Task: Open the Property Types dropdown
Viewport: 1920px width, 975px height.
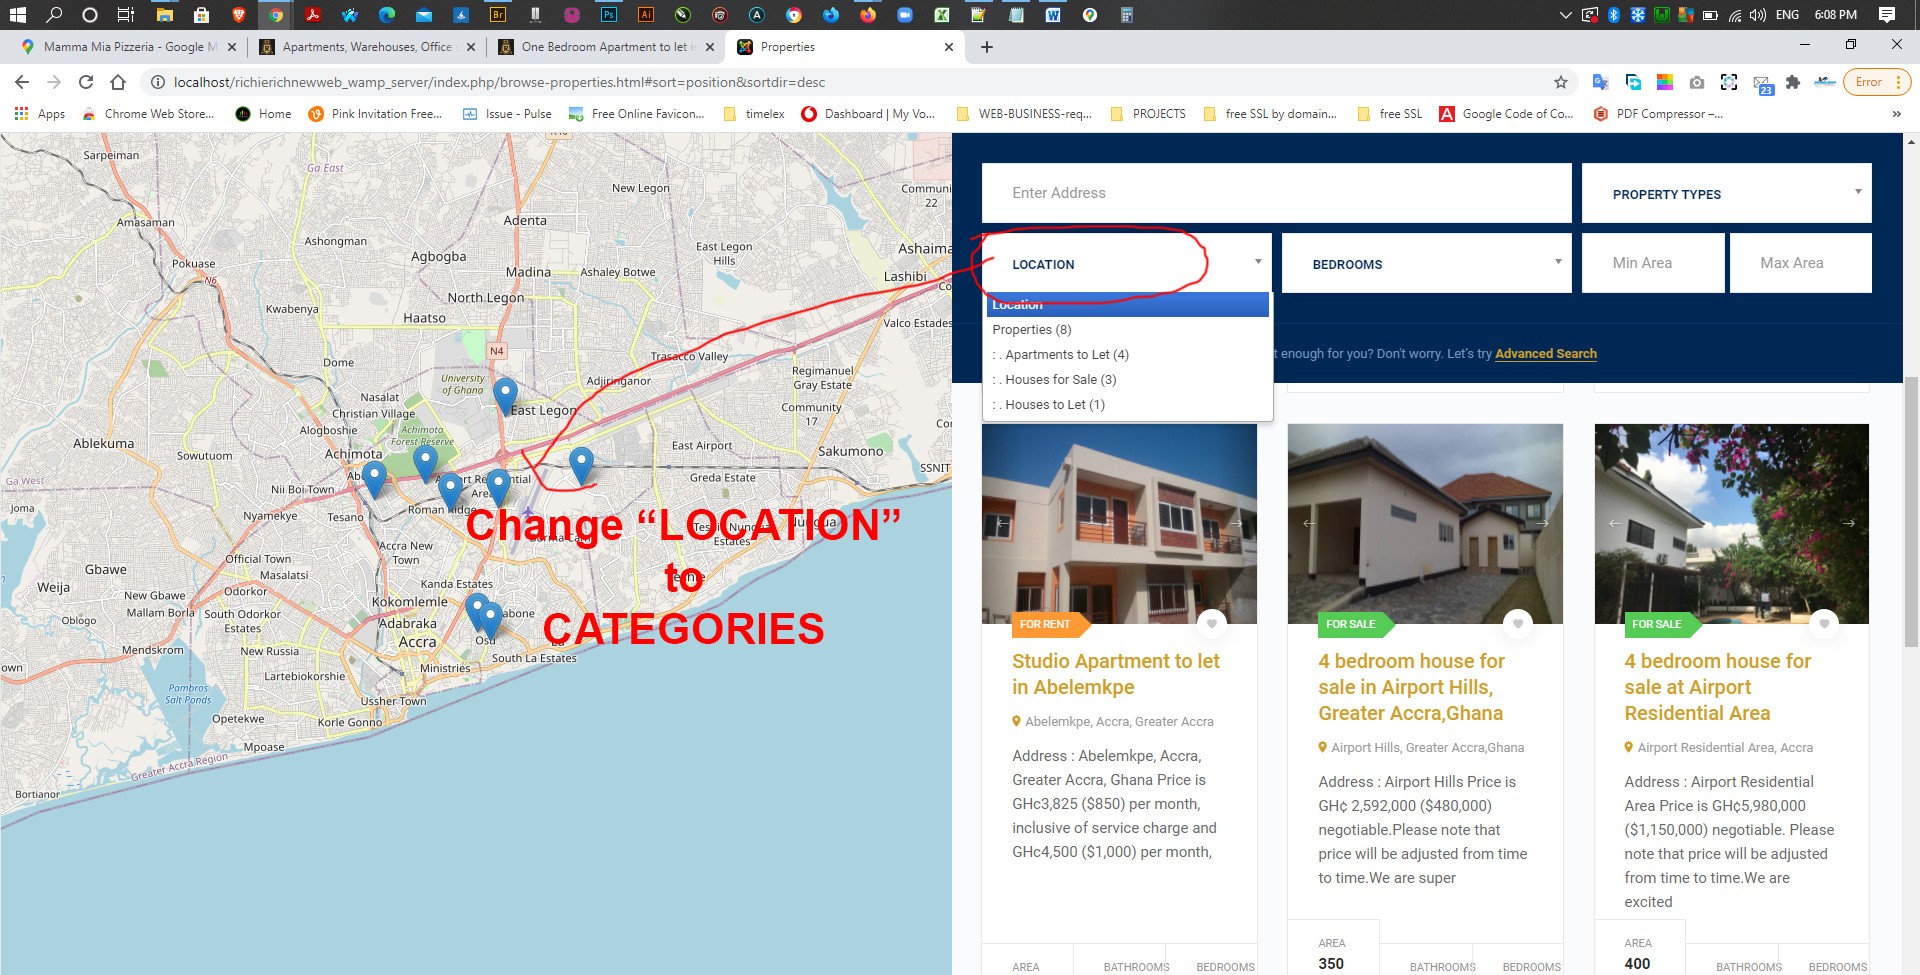Action: 1726,194
